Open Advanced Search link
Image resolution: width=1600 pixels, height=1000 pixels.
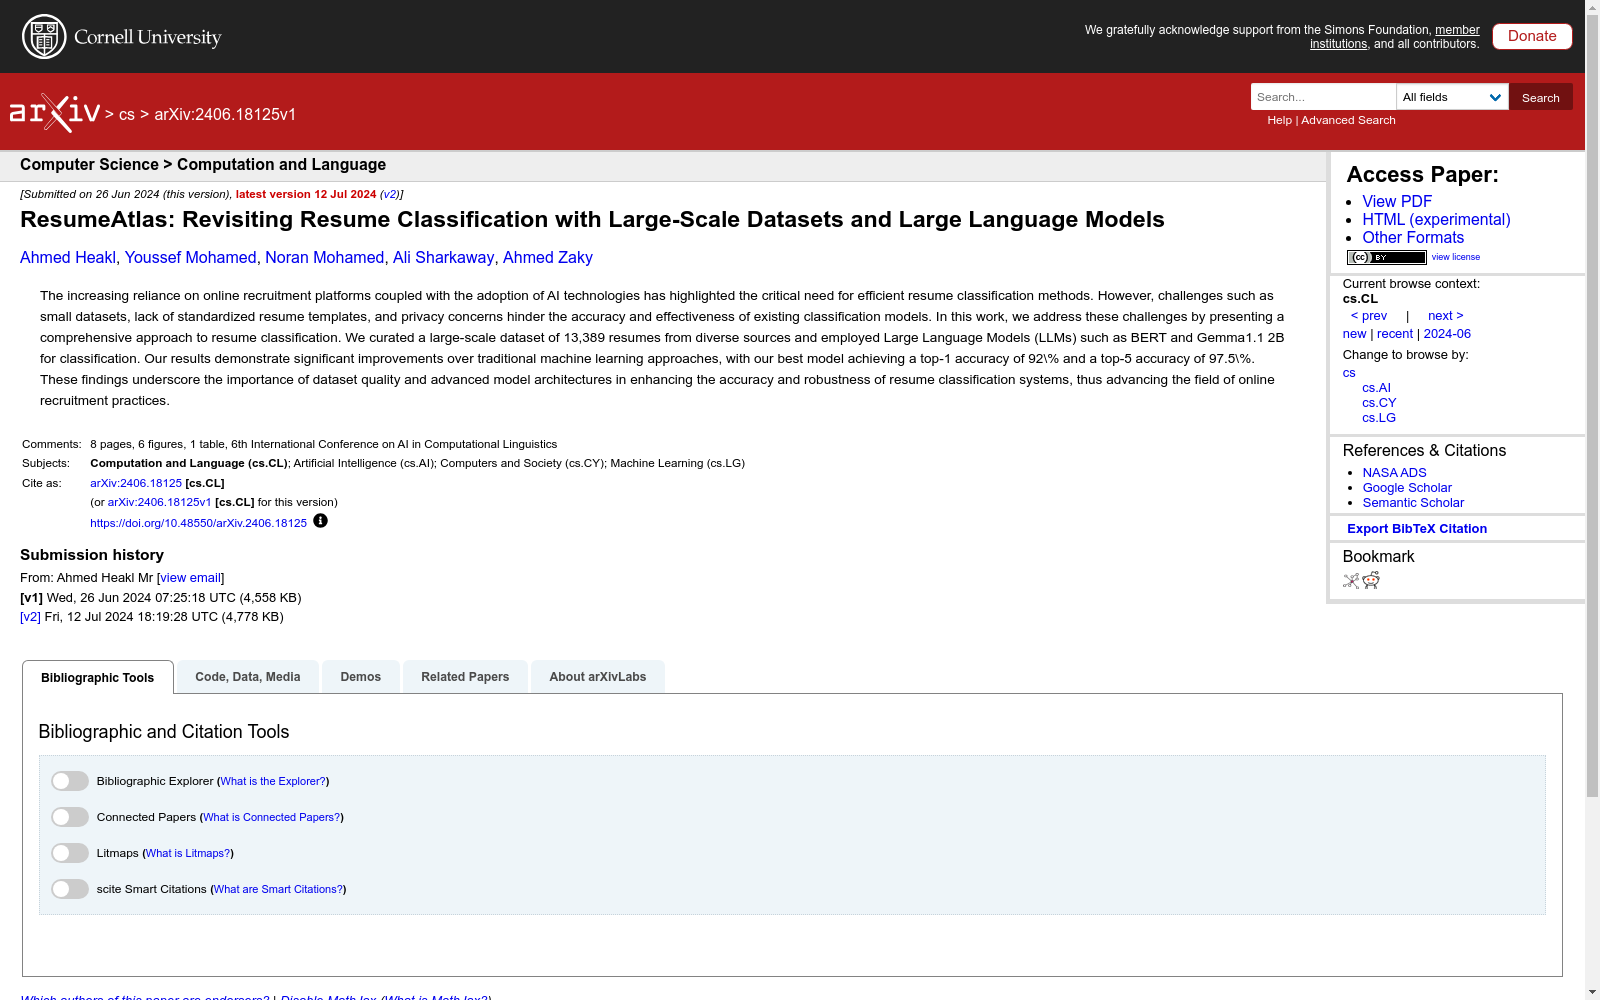tap(1348, 120)
